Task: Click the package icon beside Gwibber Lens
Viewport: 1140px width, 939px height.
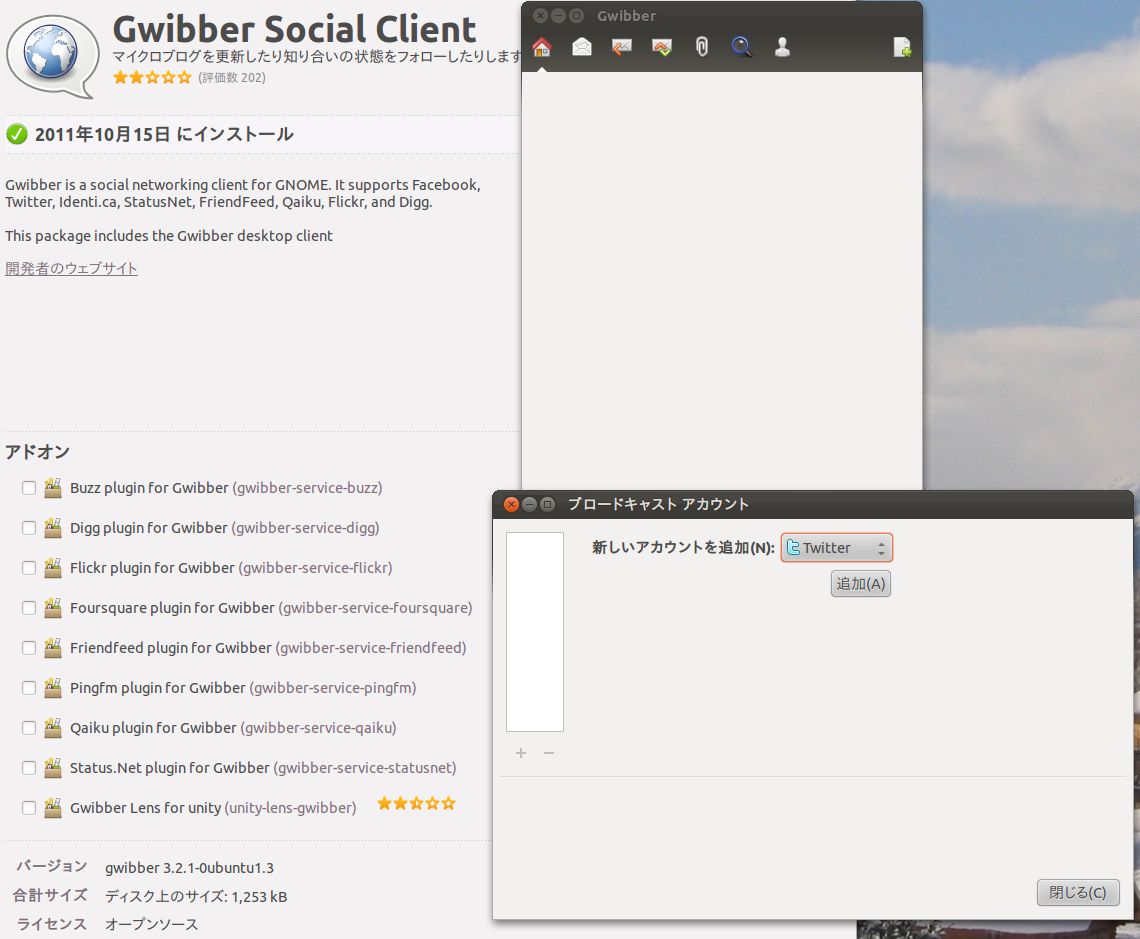Action: pyautogui.click(x=52, y=807)
